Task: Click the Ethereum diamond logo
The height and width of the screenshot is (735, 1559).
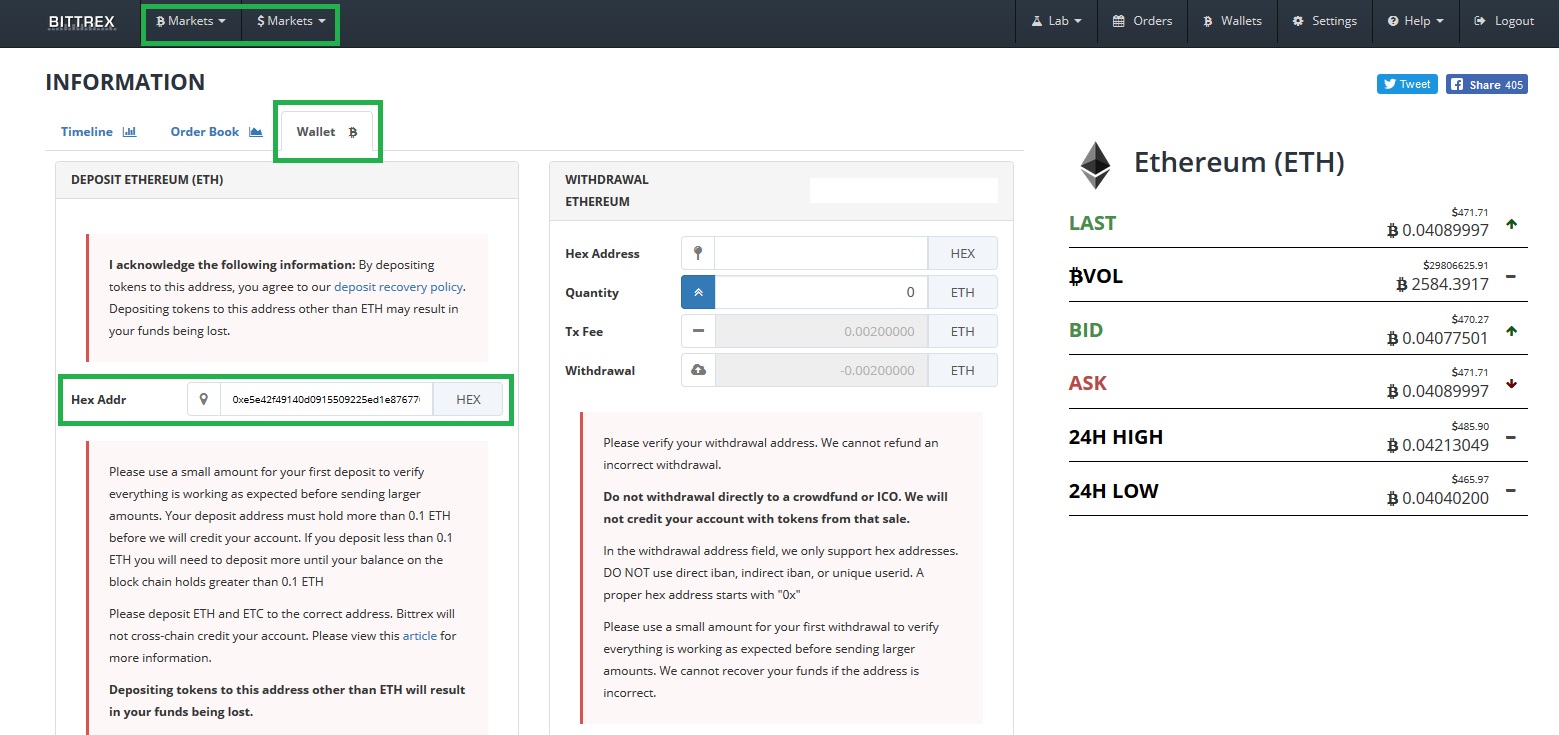Action: [x=1095, y=165]
